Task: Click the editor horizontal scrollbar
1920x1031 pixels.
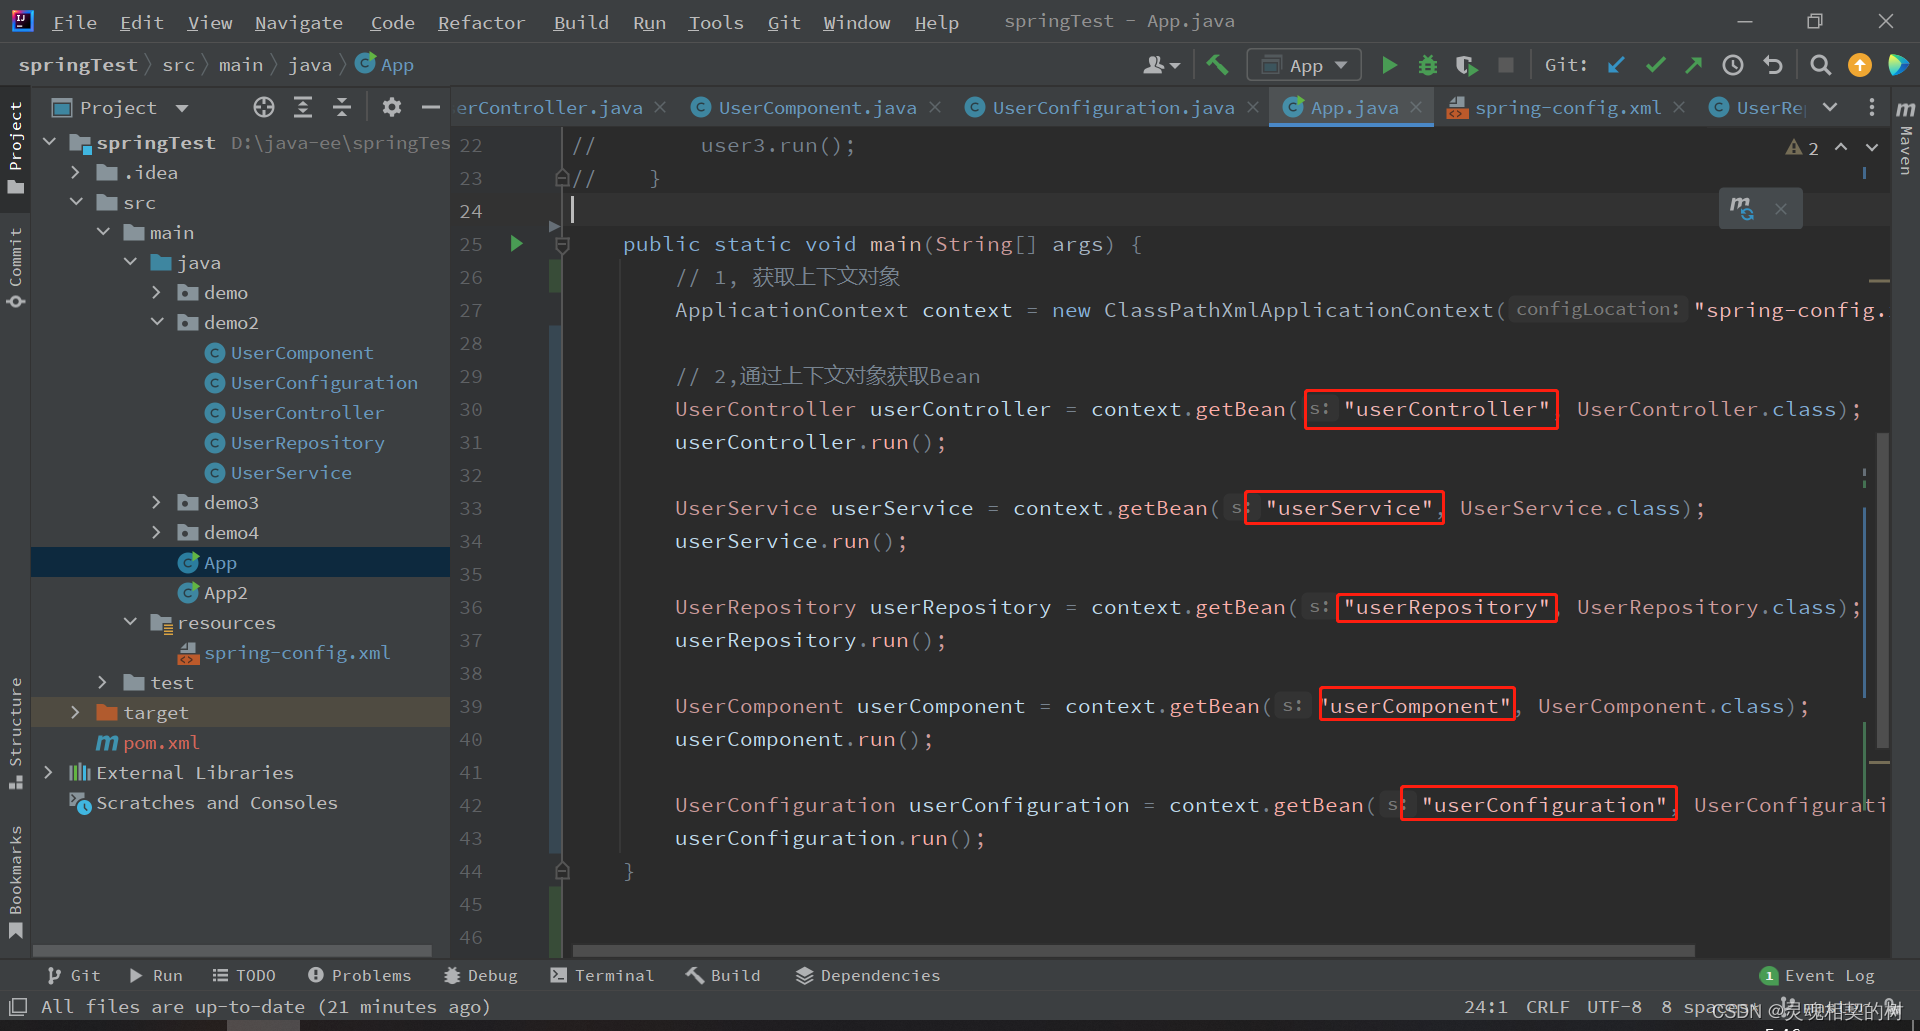Action: [x=1133, y=950]
